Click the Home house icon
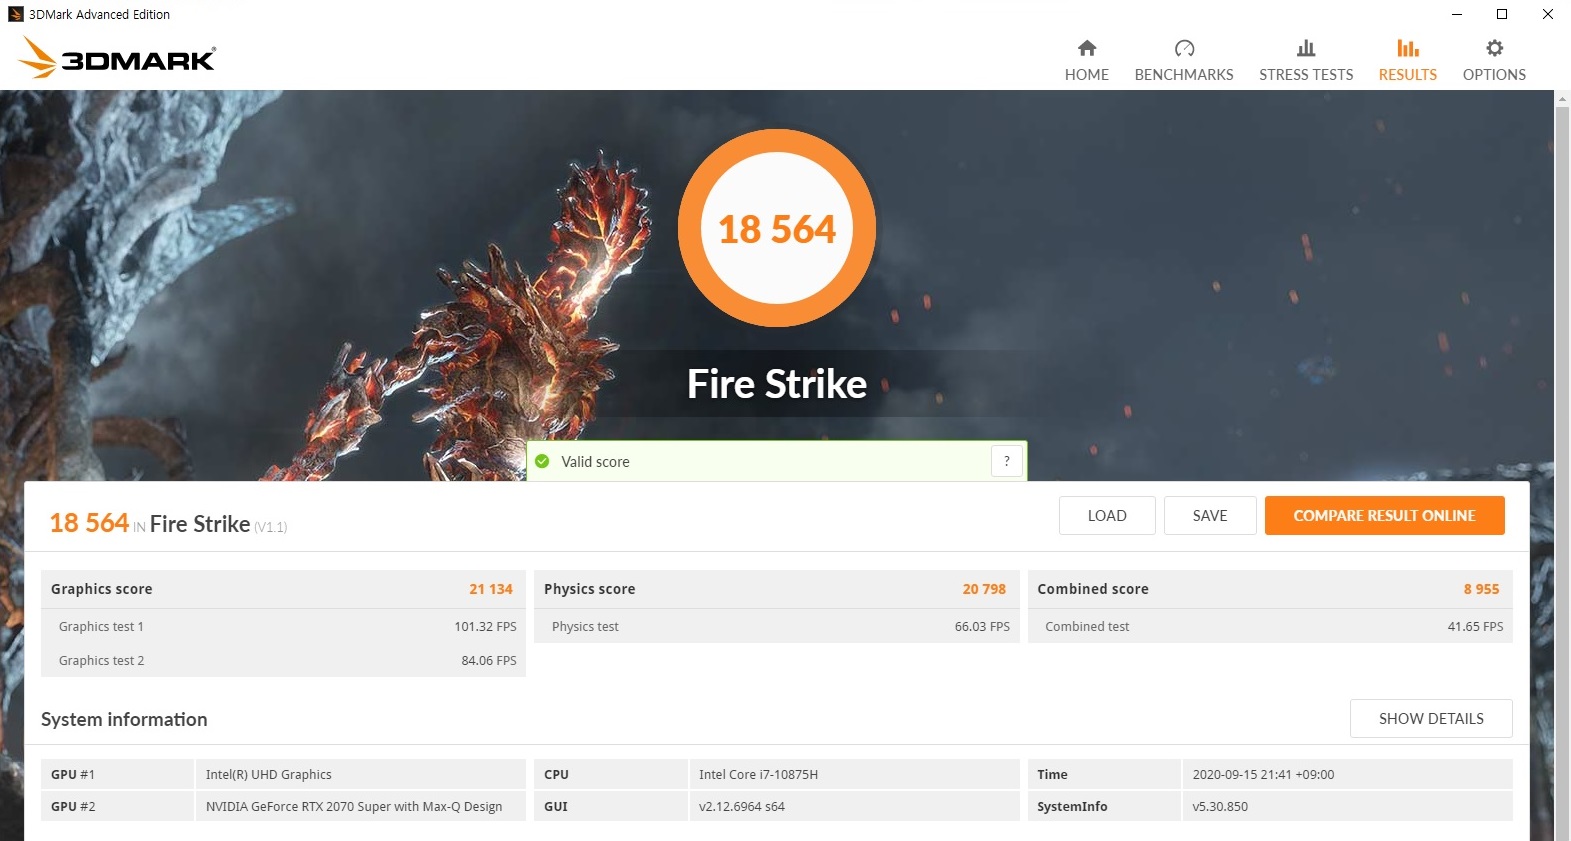This screenshot has height=841, width=1571. [1087, 48]
